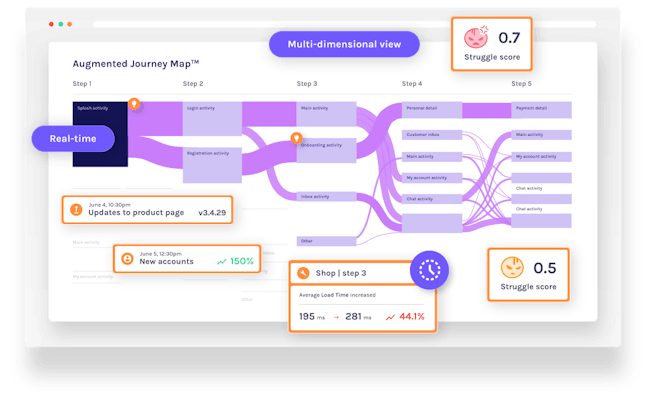
Task: Select the Step 3 column header
Action: point(307,84)
